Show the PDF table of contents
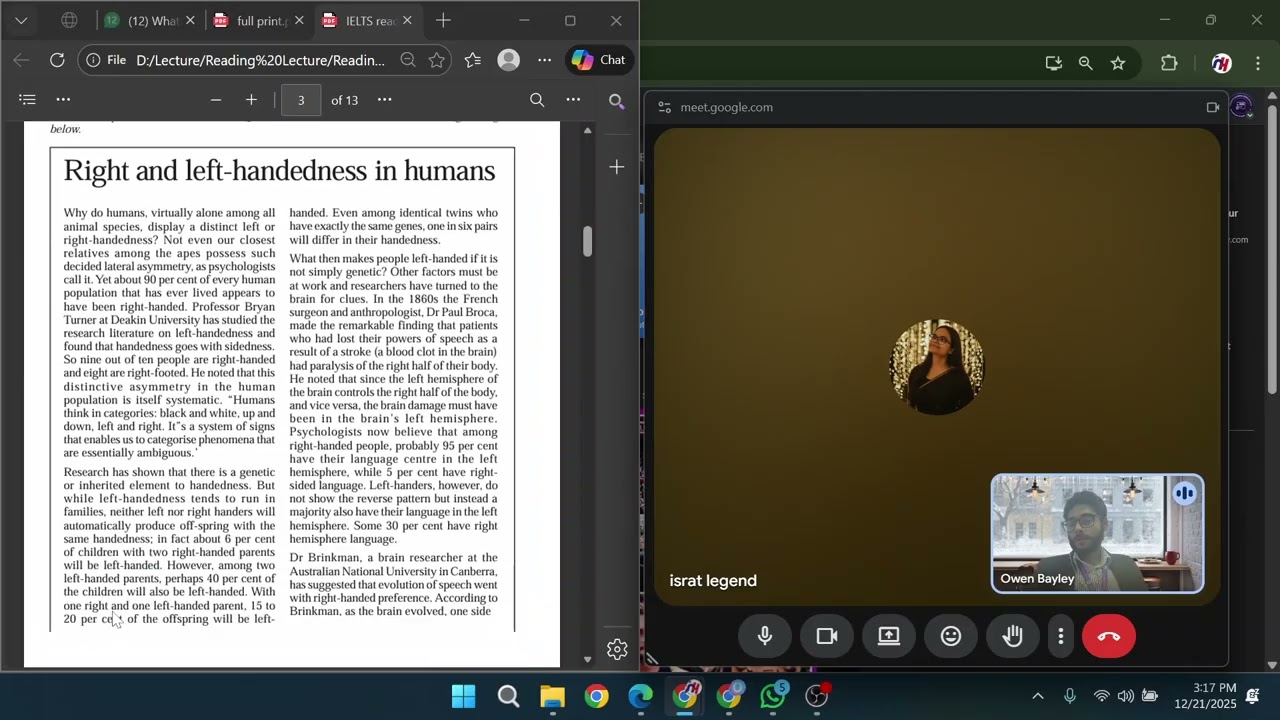This screenshot has height=720, width=1280. tap(27, 100)
